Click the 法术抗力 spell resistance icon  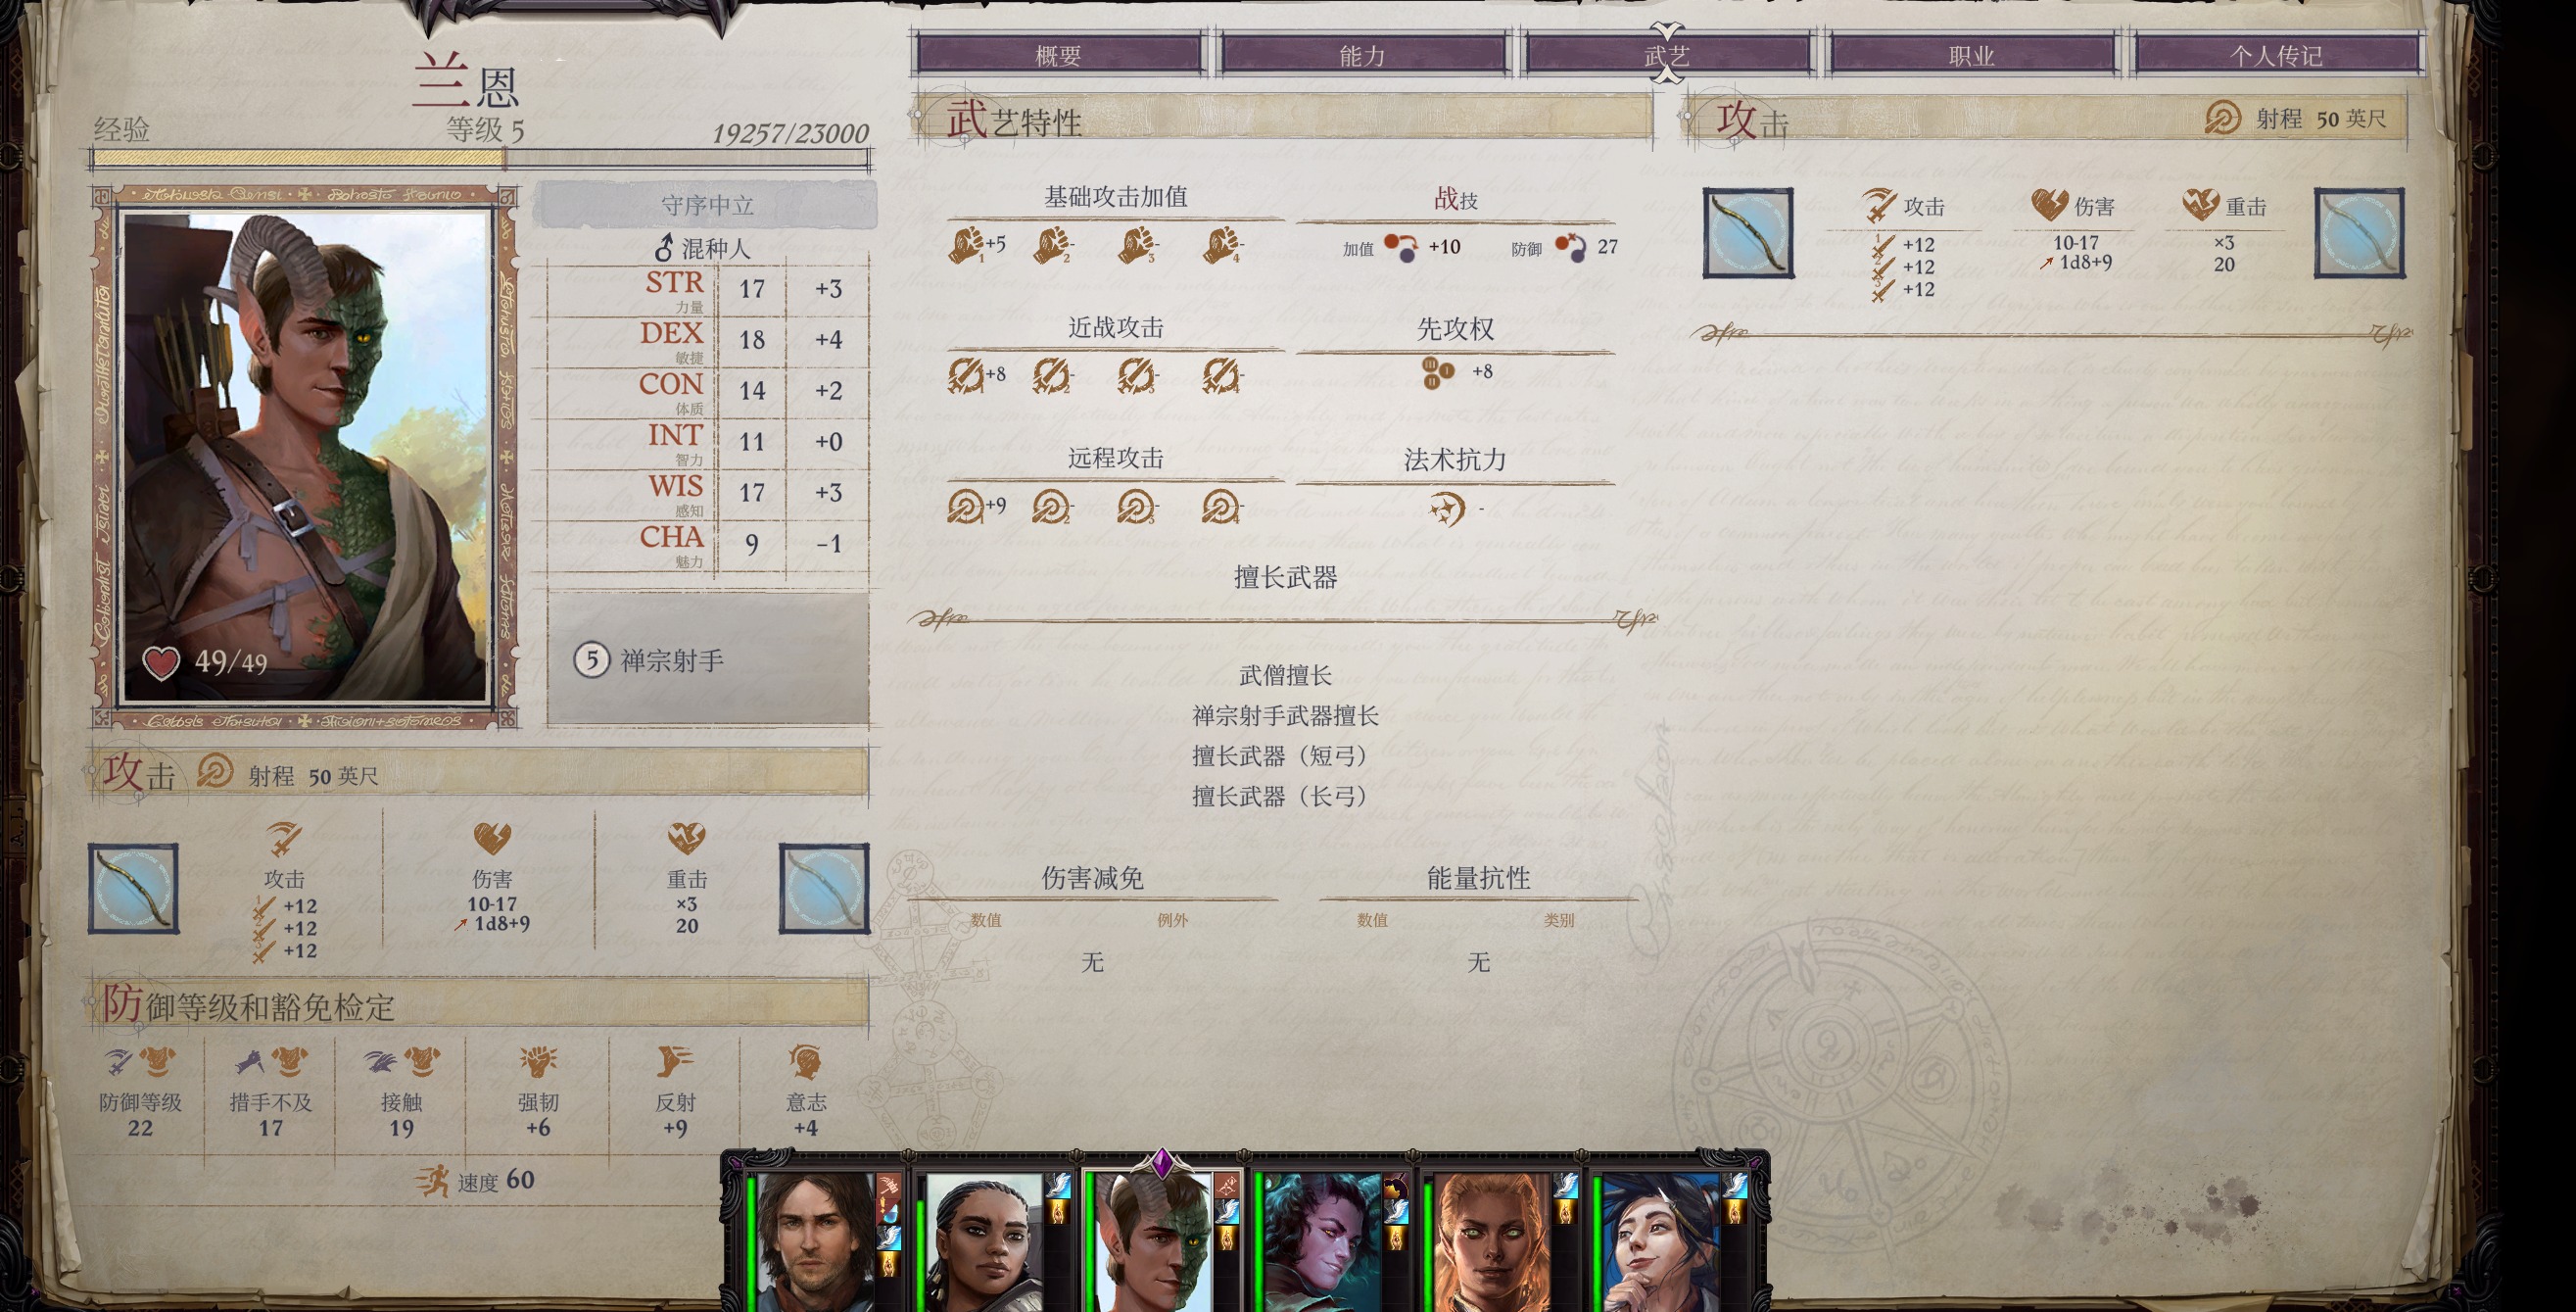tap(1446, 509)
